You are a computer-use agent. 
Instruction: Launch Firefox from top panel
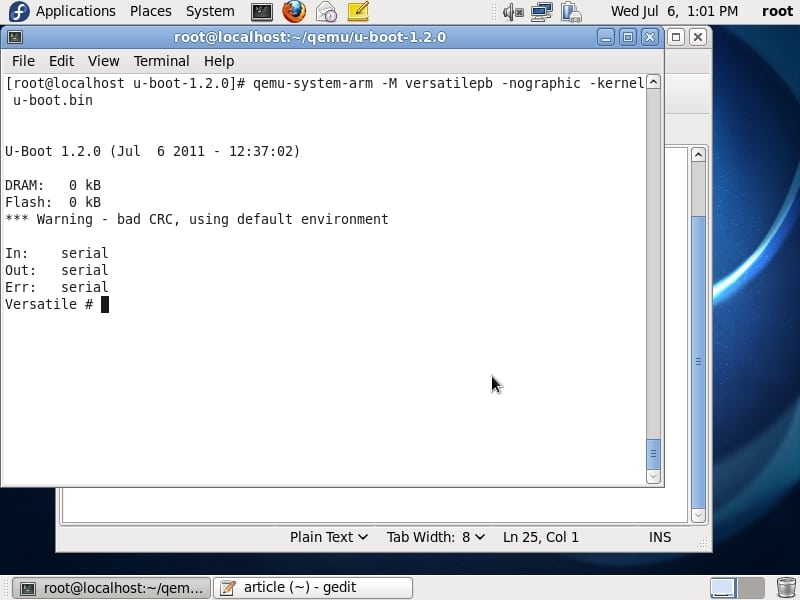coord(294,11)
